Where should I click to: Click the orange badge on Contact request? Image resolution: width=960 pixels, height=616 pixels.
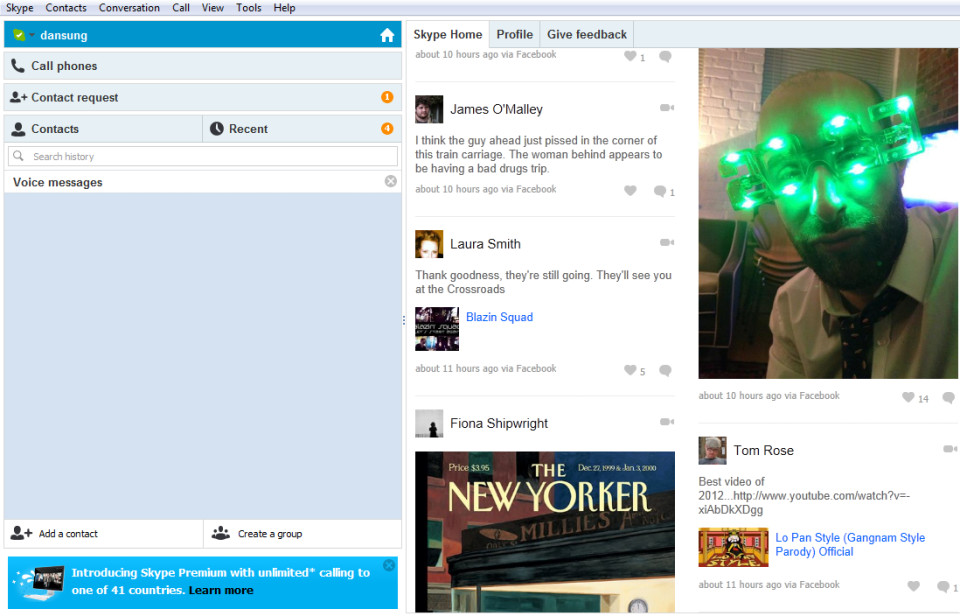coord(387,97)
